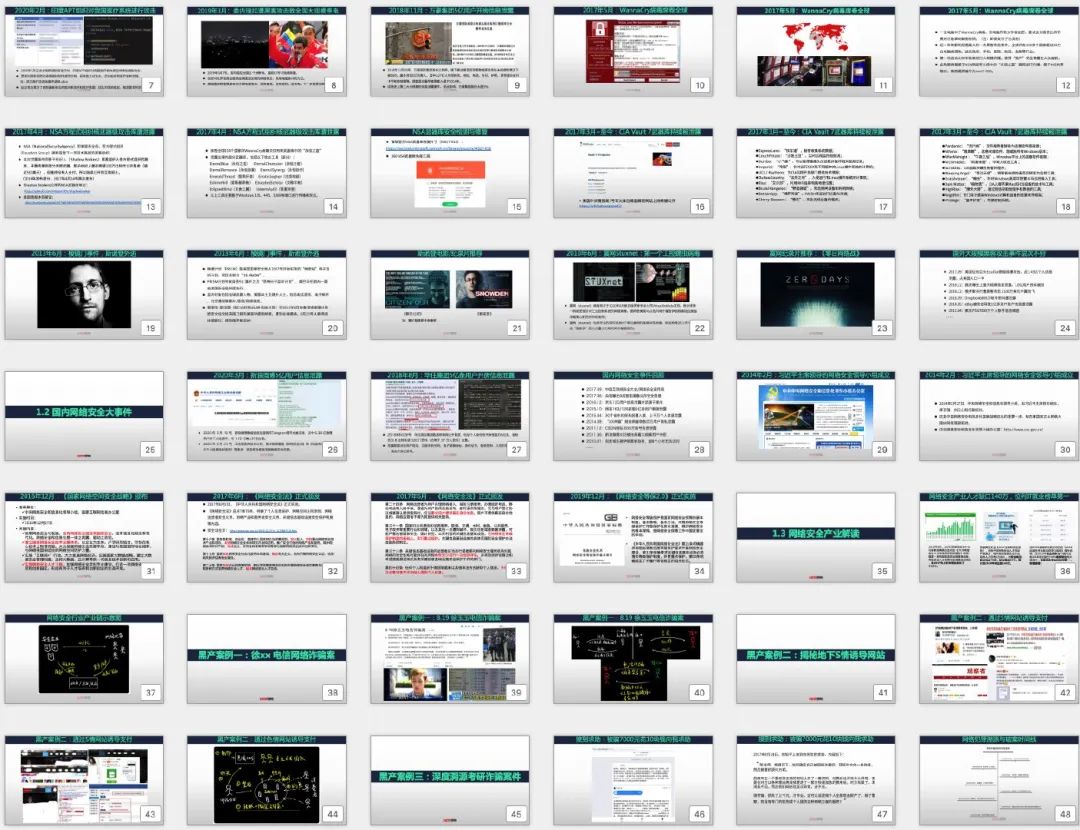Select slide 41 黑产案例二 title slide
This screenshot has width=1080, height=830.
(816, 660)
